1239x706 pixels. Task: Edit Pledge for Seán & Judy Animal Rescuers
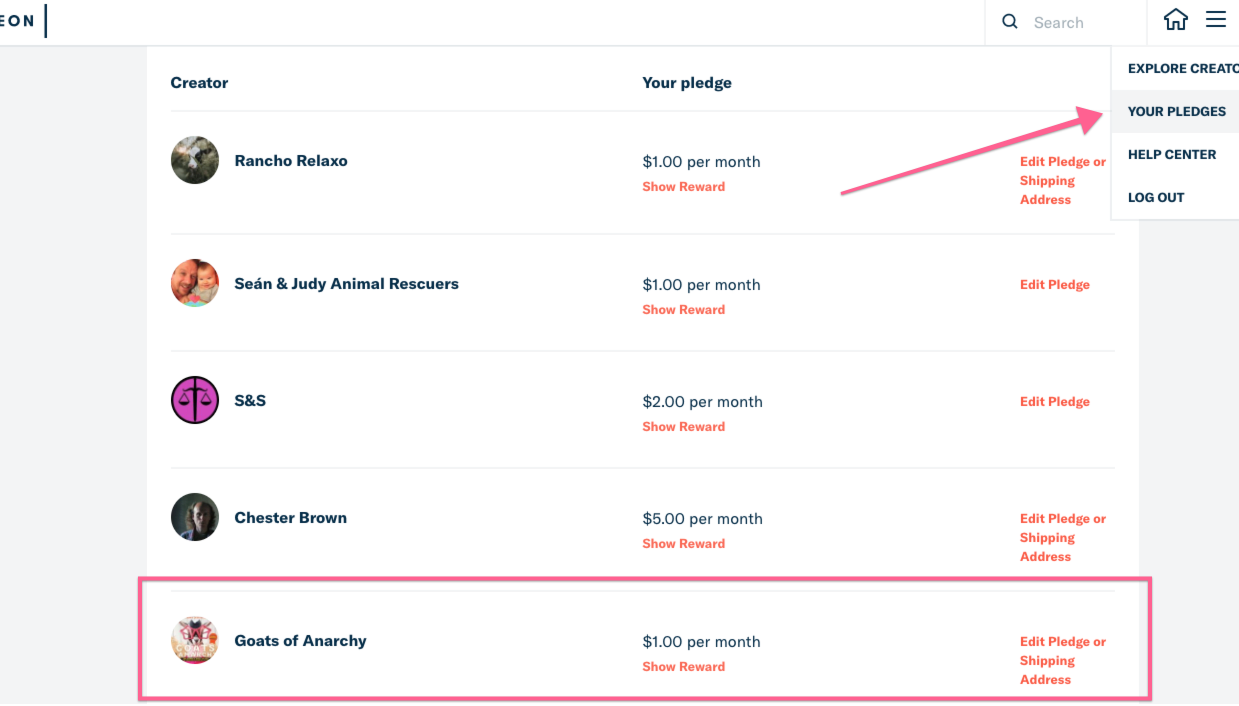click(1054, 285)
